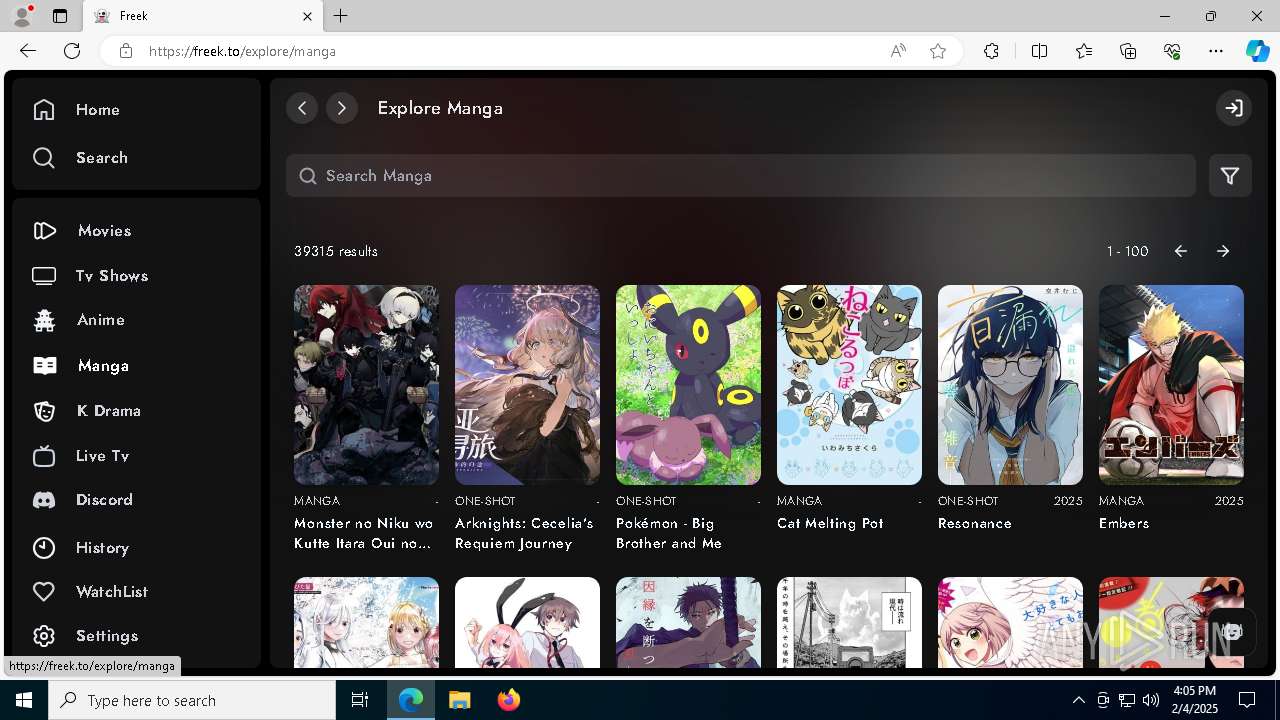Open WatchList heart icon
Viewport: 1280px width, 720px height.
44,592
